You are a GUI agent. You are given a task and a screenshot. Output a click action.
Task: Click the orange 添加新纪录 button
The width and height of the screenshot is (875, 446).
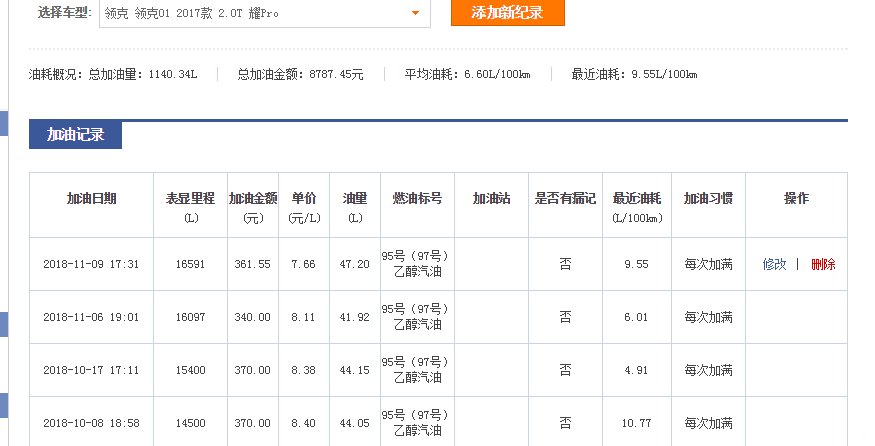tap(507, 13)
